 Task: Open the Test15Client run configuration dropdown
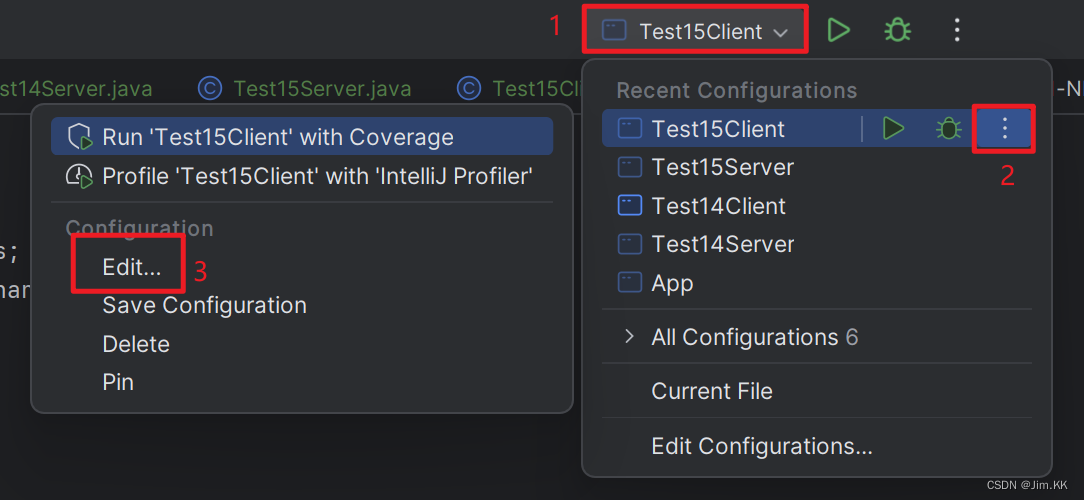695,30
